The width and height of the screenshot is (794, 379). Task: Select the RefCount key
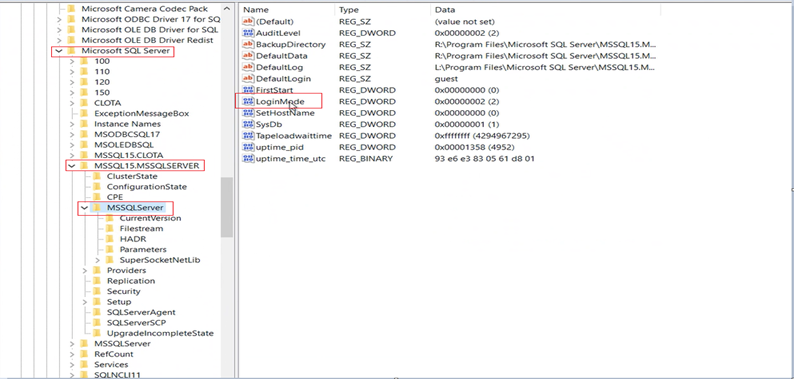pos(113,354)
